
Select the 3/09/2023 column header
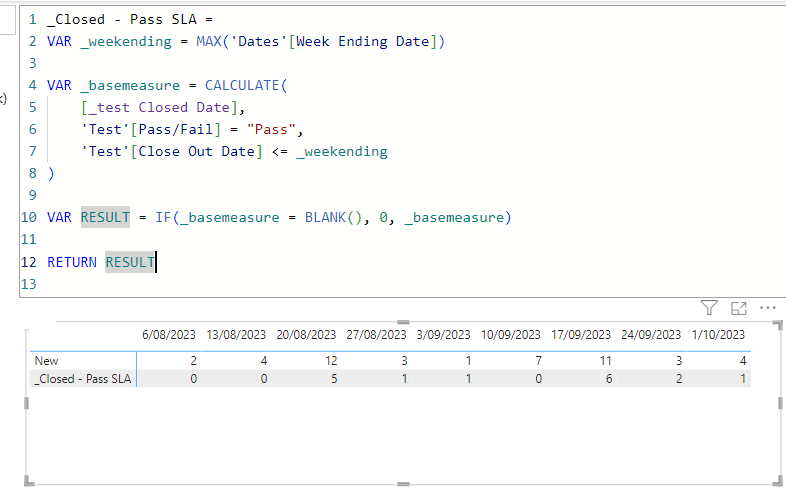[444, 335]
